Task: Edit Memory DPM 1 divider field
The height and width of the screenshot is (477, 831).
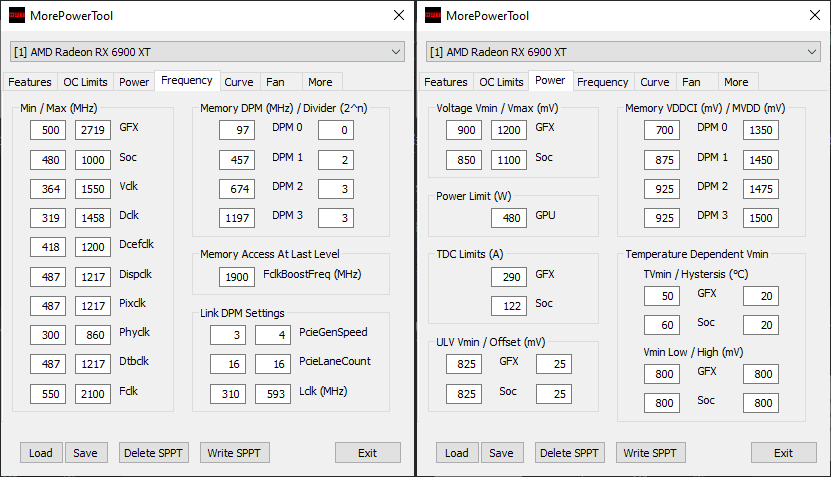Action: [x=336, y=160]
